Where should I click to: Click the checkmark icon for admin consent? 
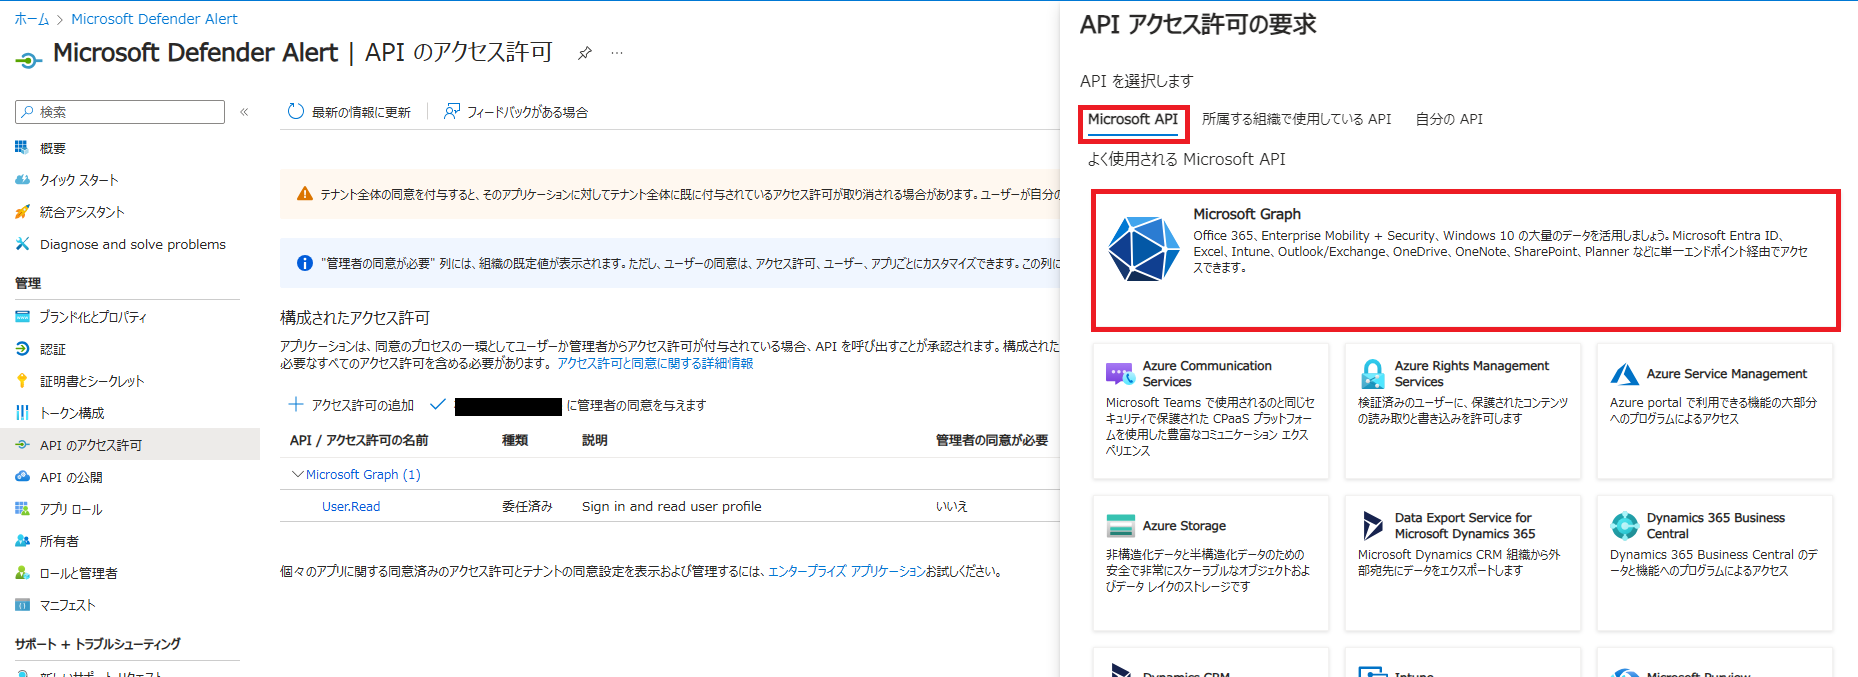tap(437, 404)
